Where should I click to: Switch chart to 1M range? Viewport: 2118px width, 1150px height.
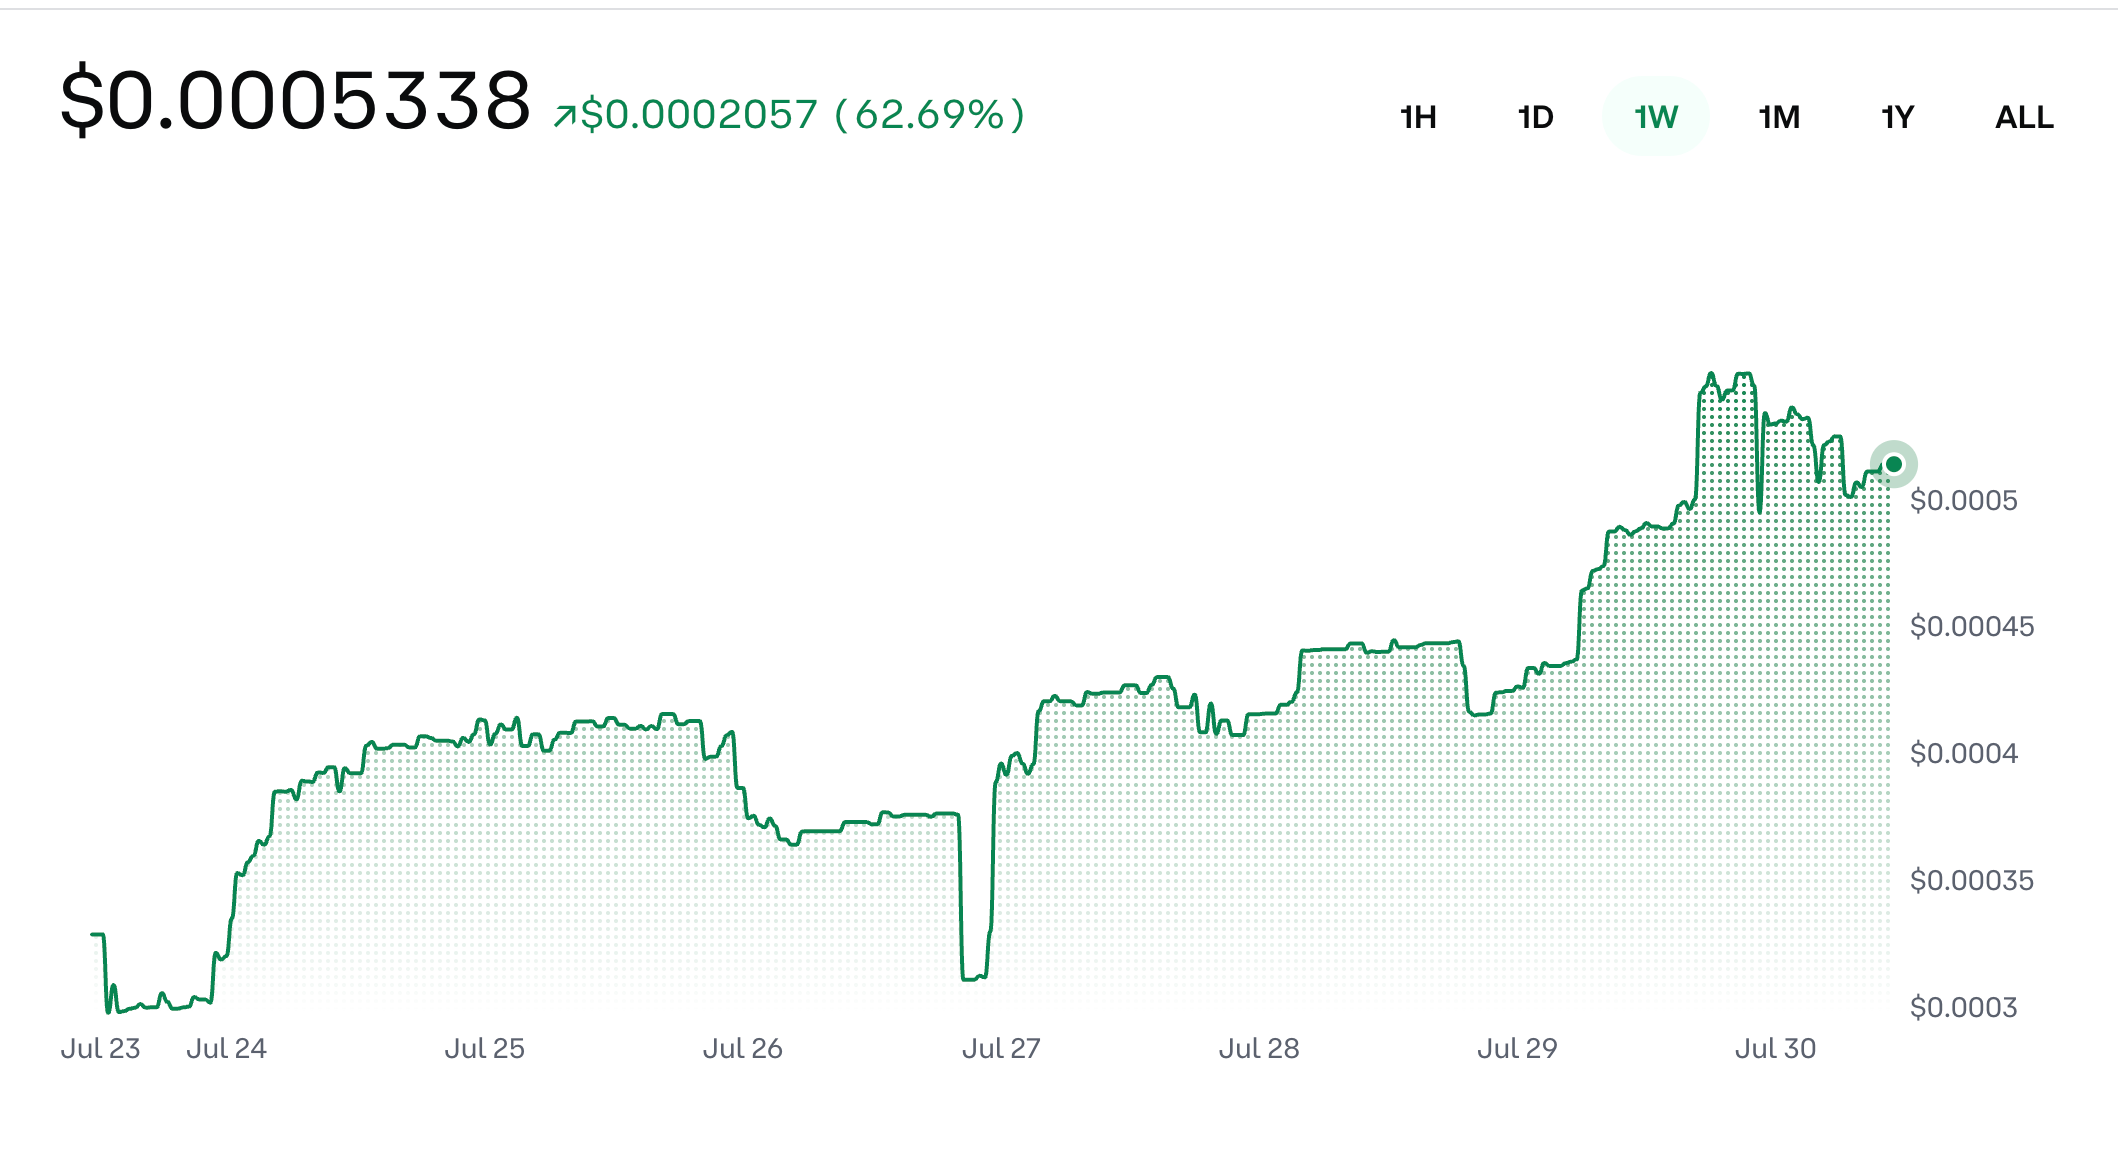(x=1779, y=117)
